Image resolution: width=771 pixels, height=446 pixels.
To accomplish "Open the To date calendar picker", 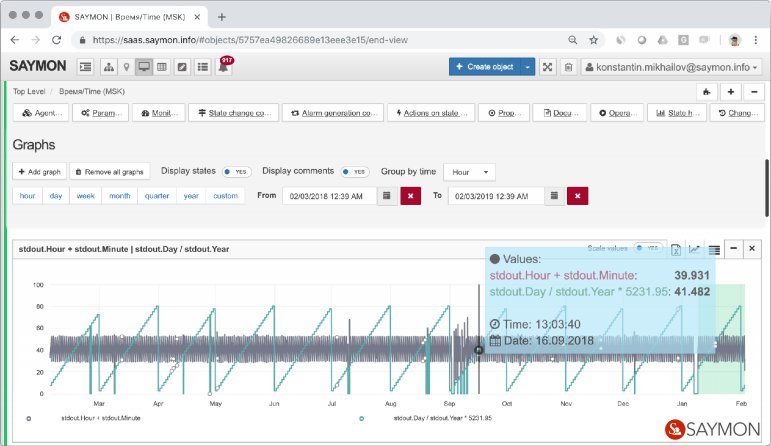I will 554,196.
